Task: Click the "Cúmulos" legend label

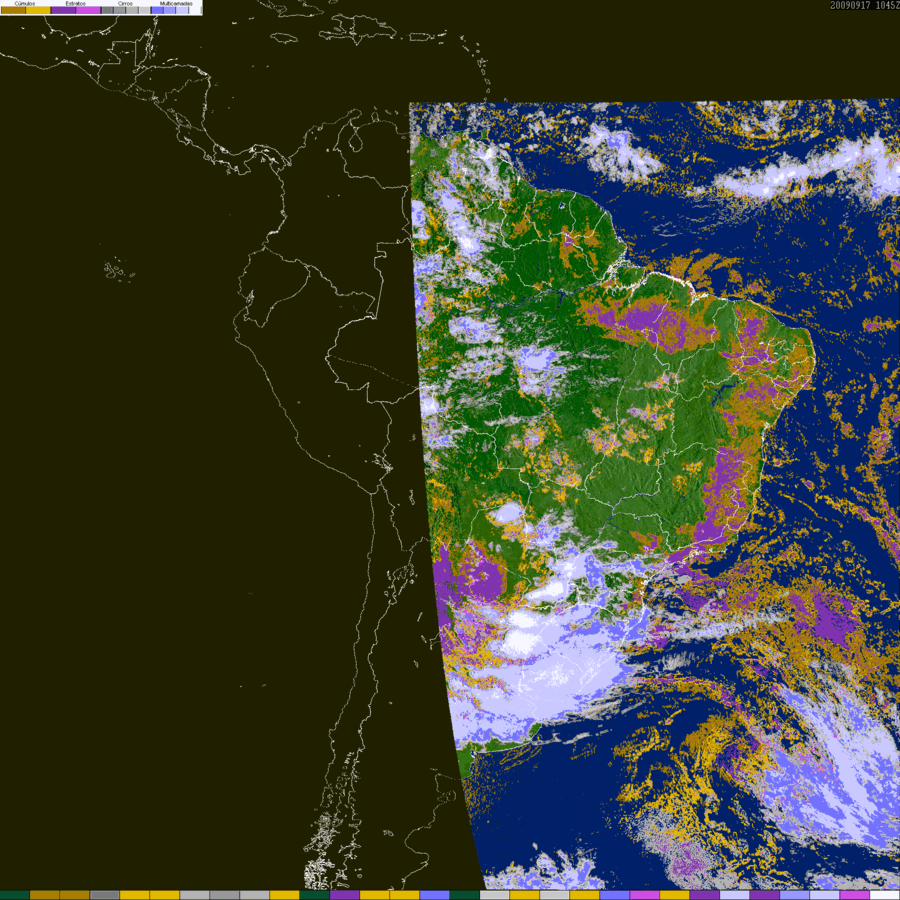Action: click(25, 3)
